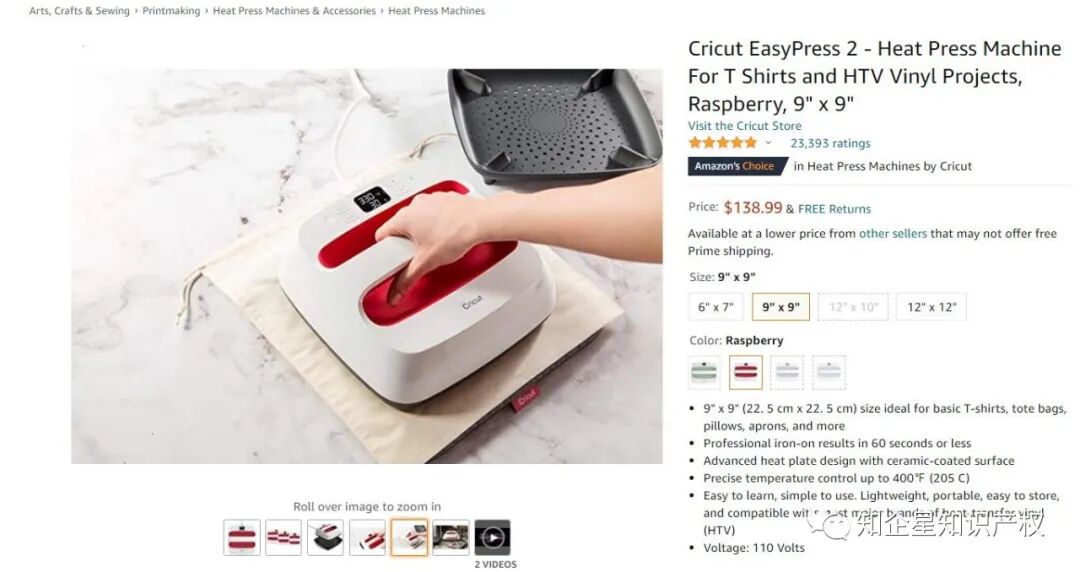Viewport: 1080px width, 572px height.
Task: Open the fourth product thumbnail
Action: click(x=367, y=538)
